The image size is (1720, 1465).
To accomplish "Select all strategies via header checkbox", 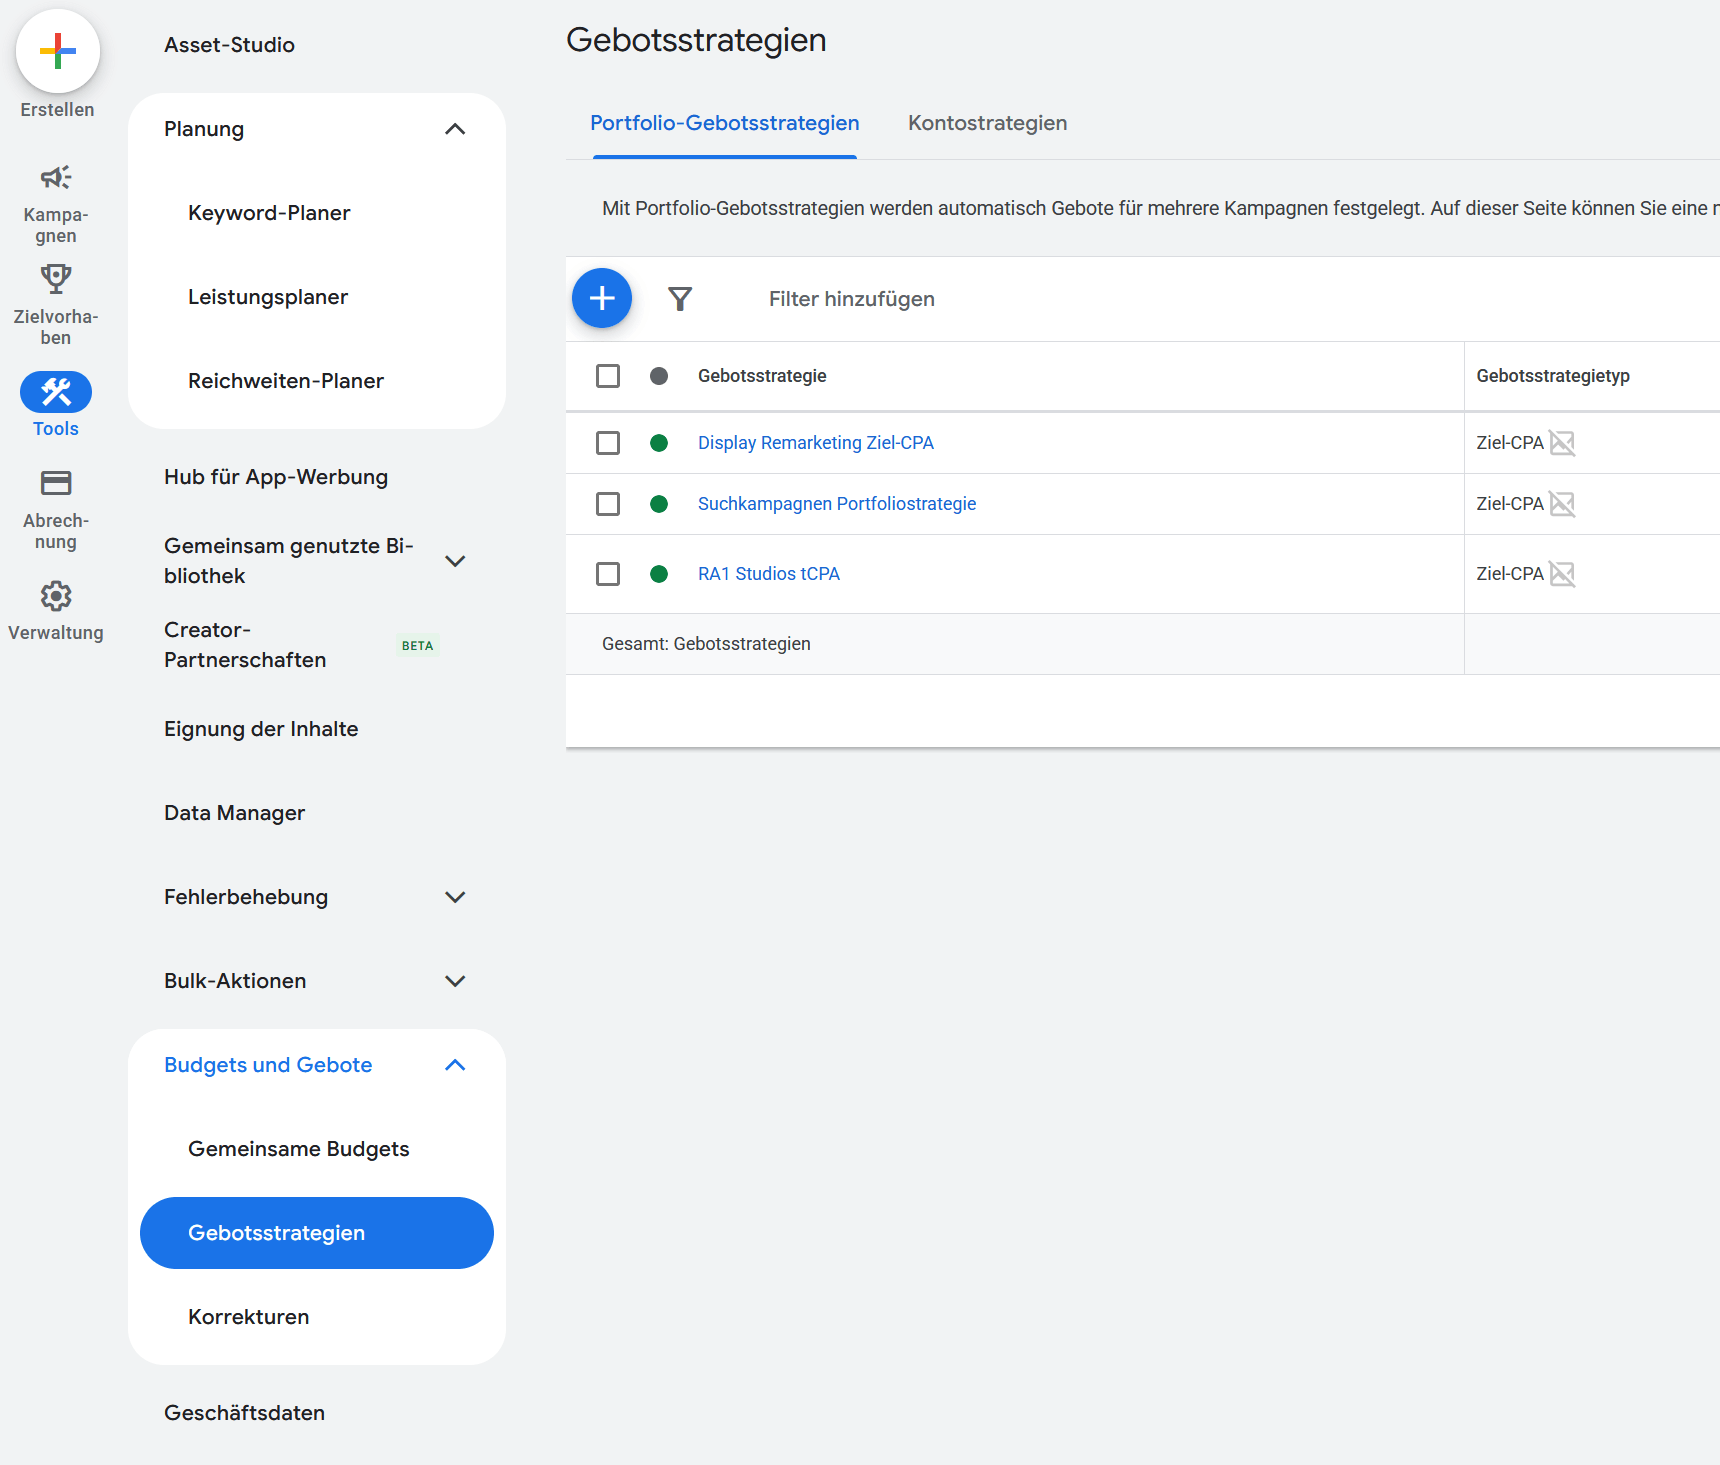I will [x=608, y=376].
